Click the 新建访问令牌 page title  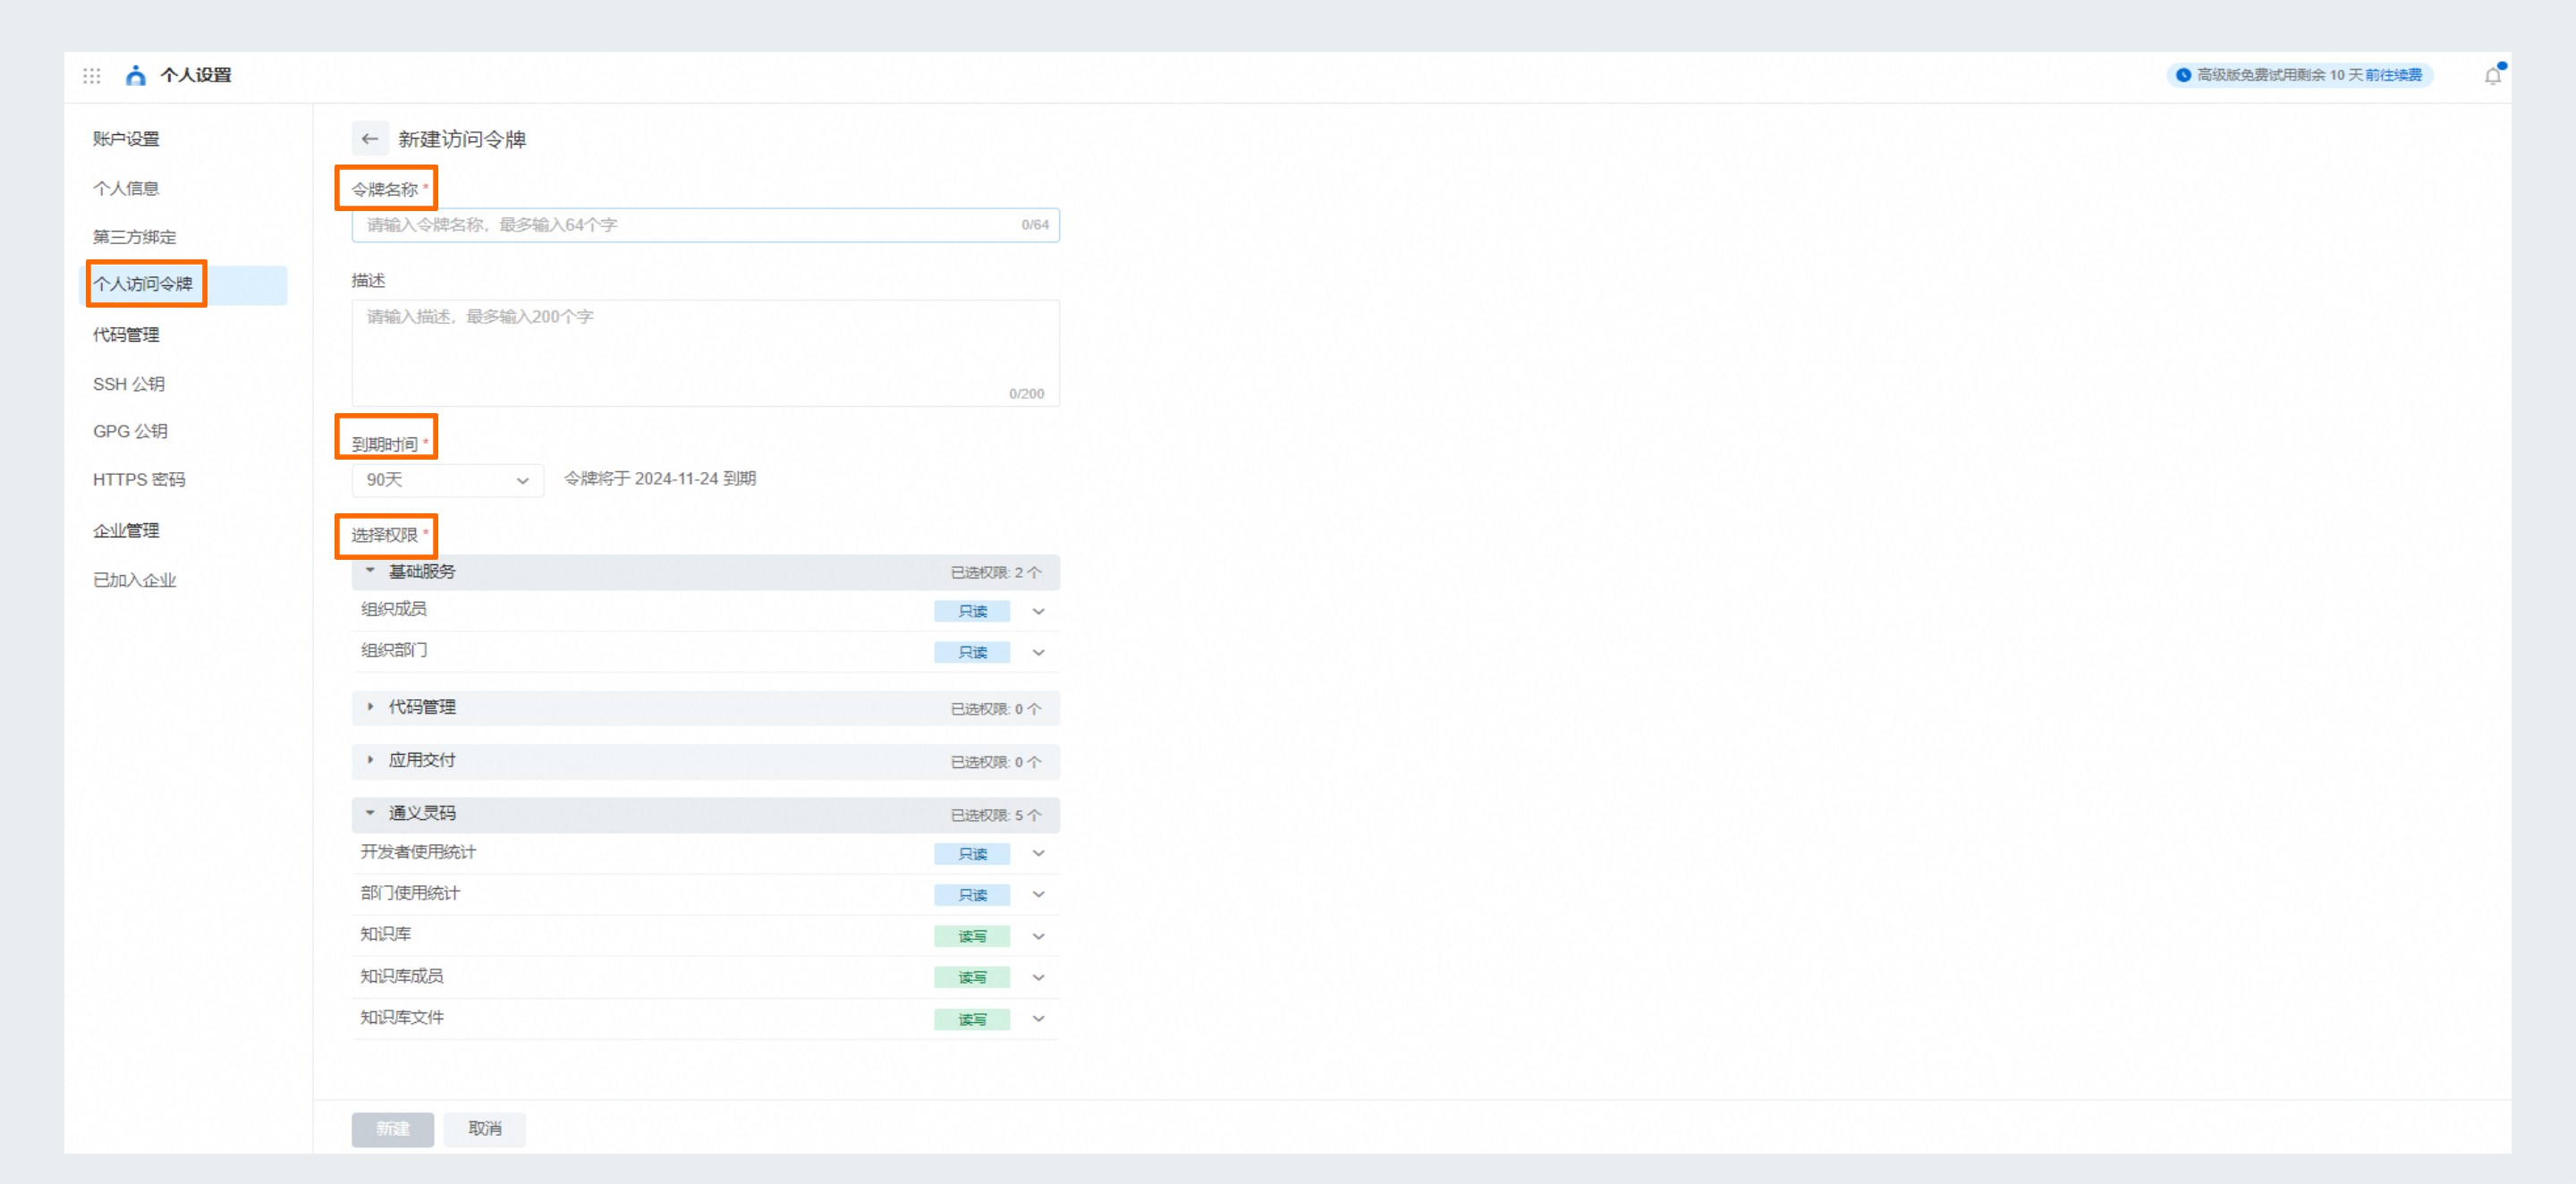click(462, 139)
